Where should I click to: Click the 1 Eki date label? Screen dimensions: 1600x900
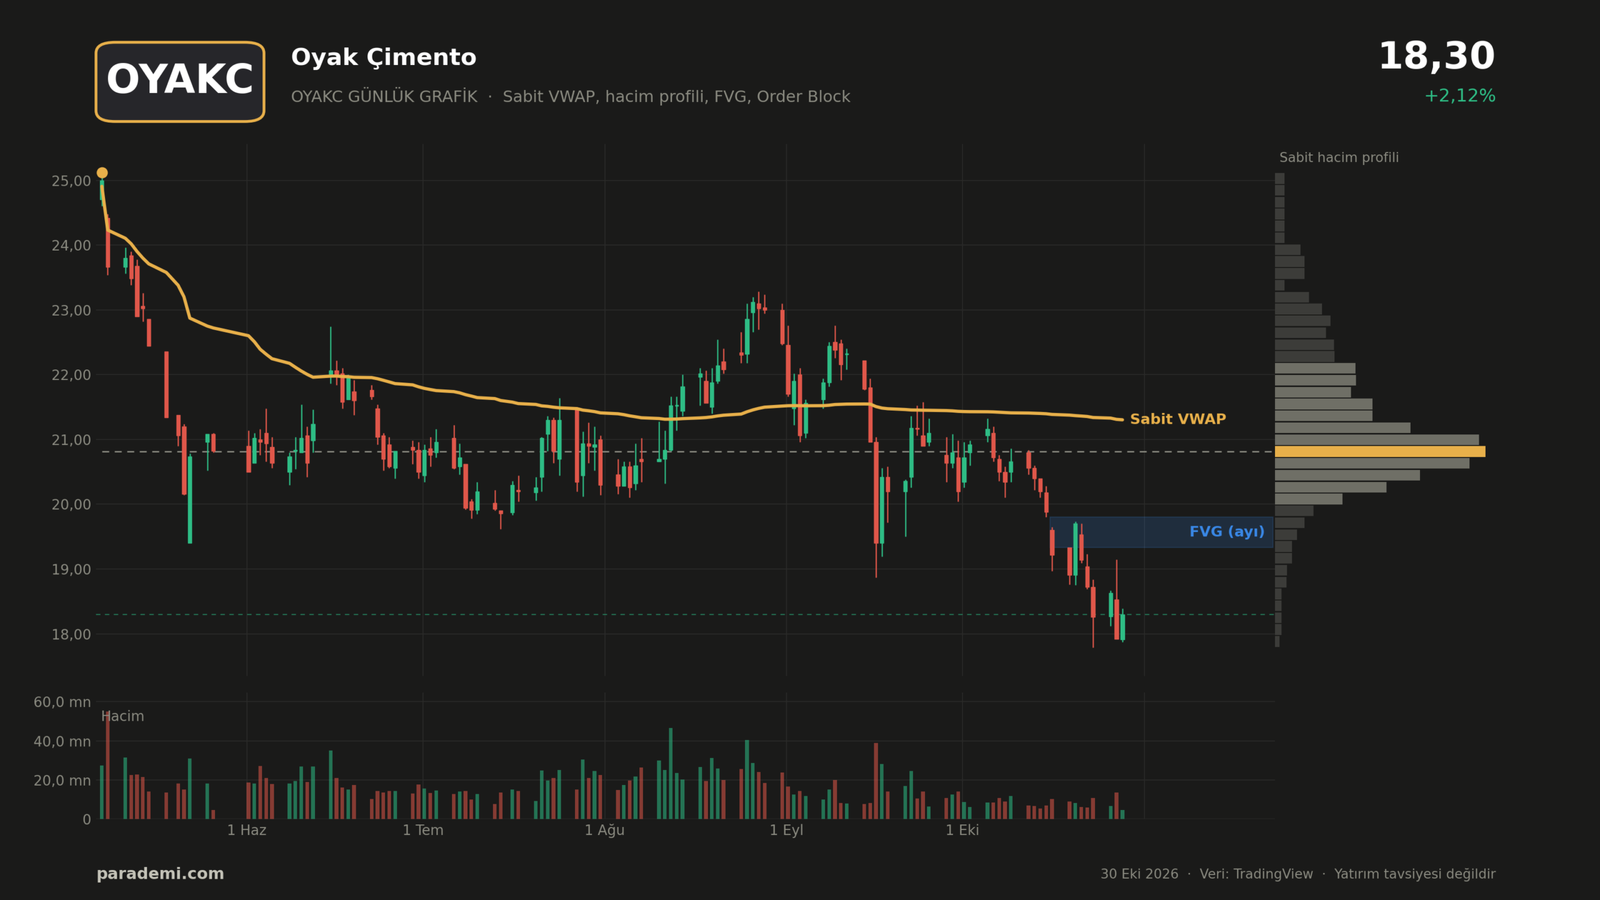[962, 830]
